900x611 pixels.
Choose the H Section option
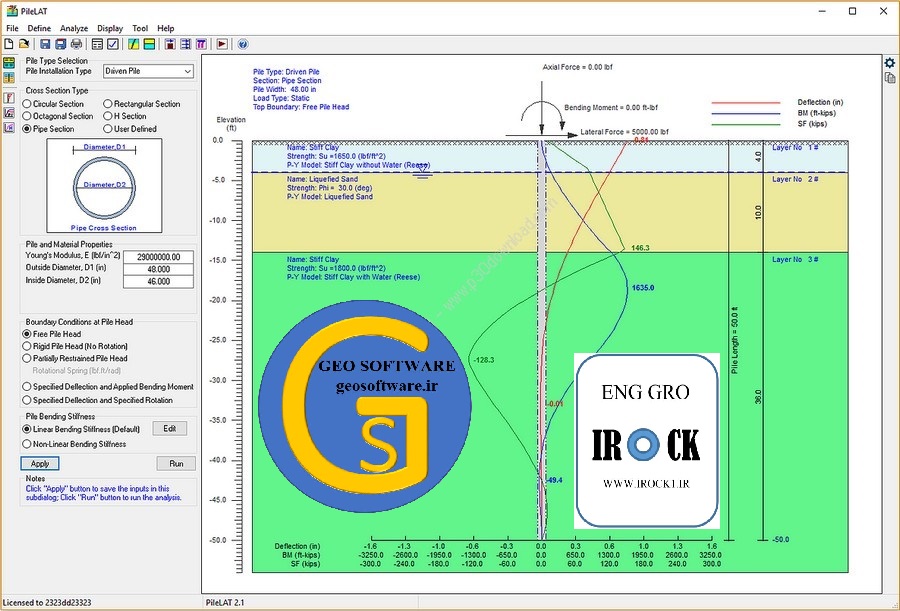[x=108, y=116]
